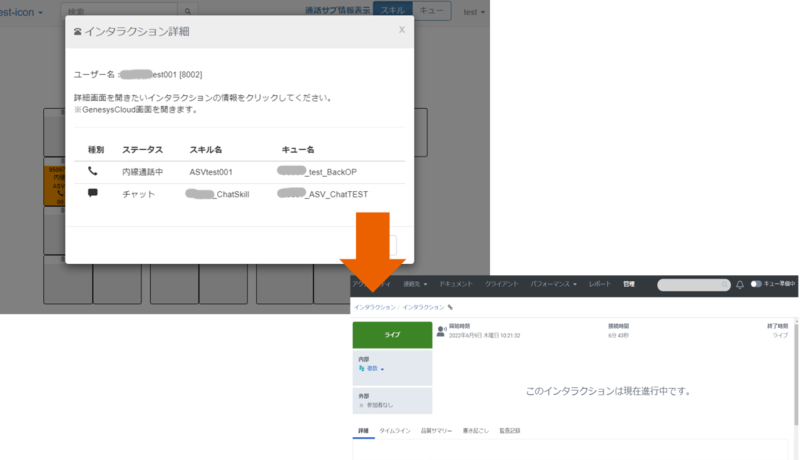
Task: Click the chat bubble icon in the チャット row
Action: pos(92,193)
